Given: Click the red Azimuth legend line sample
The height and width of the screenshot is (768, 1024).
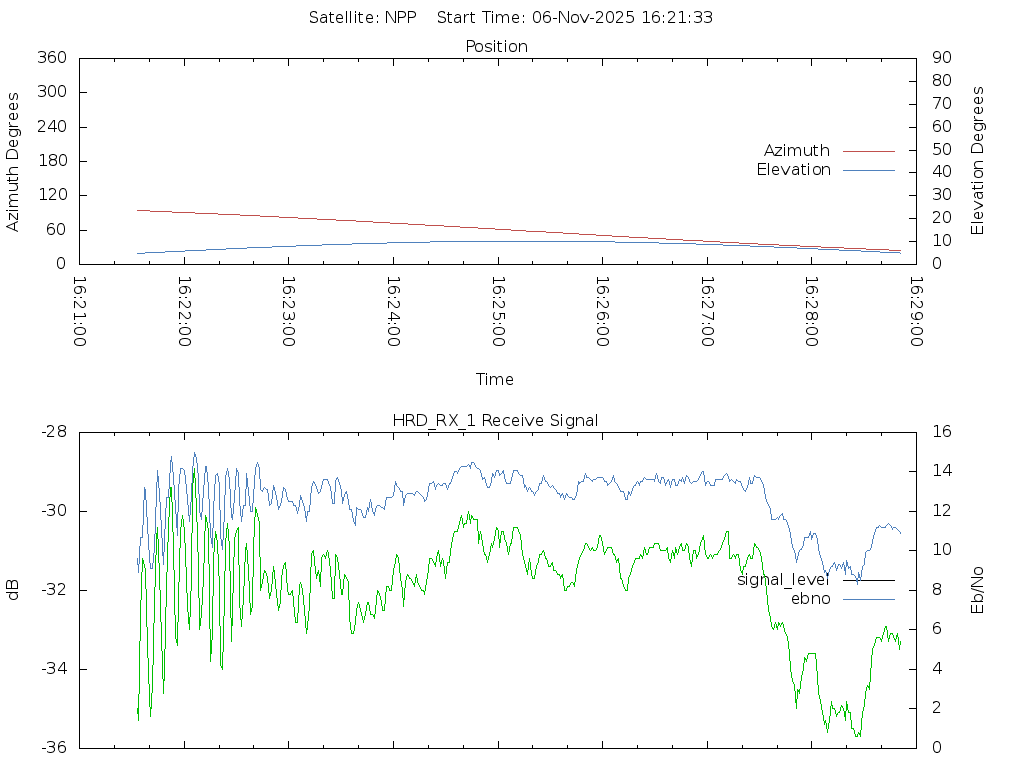Looking at the screenshot, I should 868,151.
